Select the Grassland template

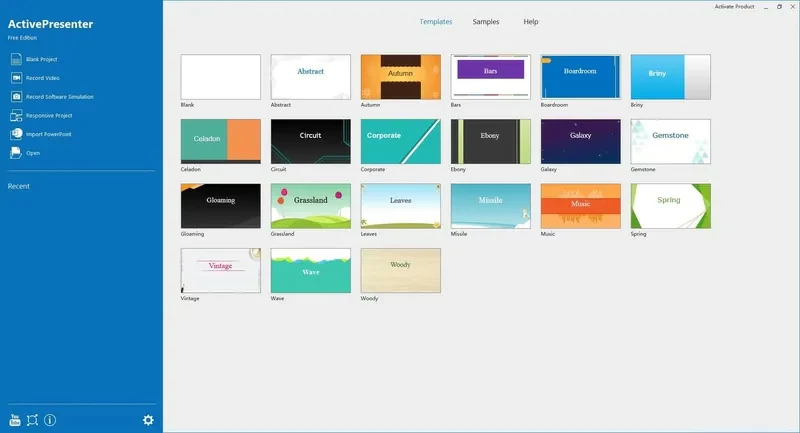click(310, 206)
